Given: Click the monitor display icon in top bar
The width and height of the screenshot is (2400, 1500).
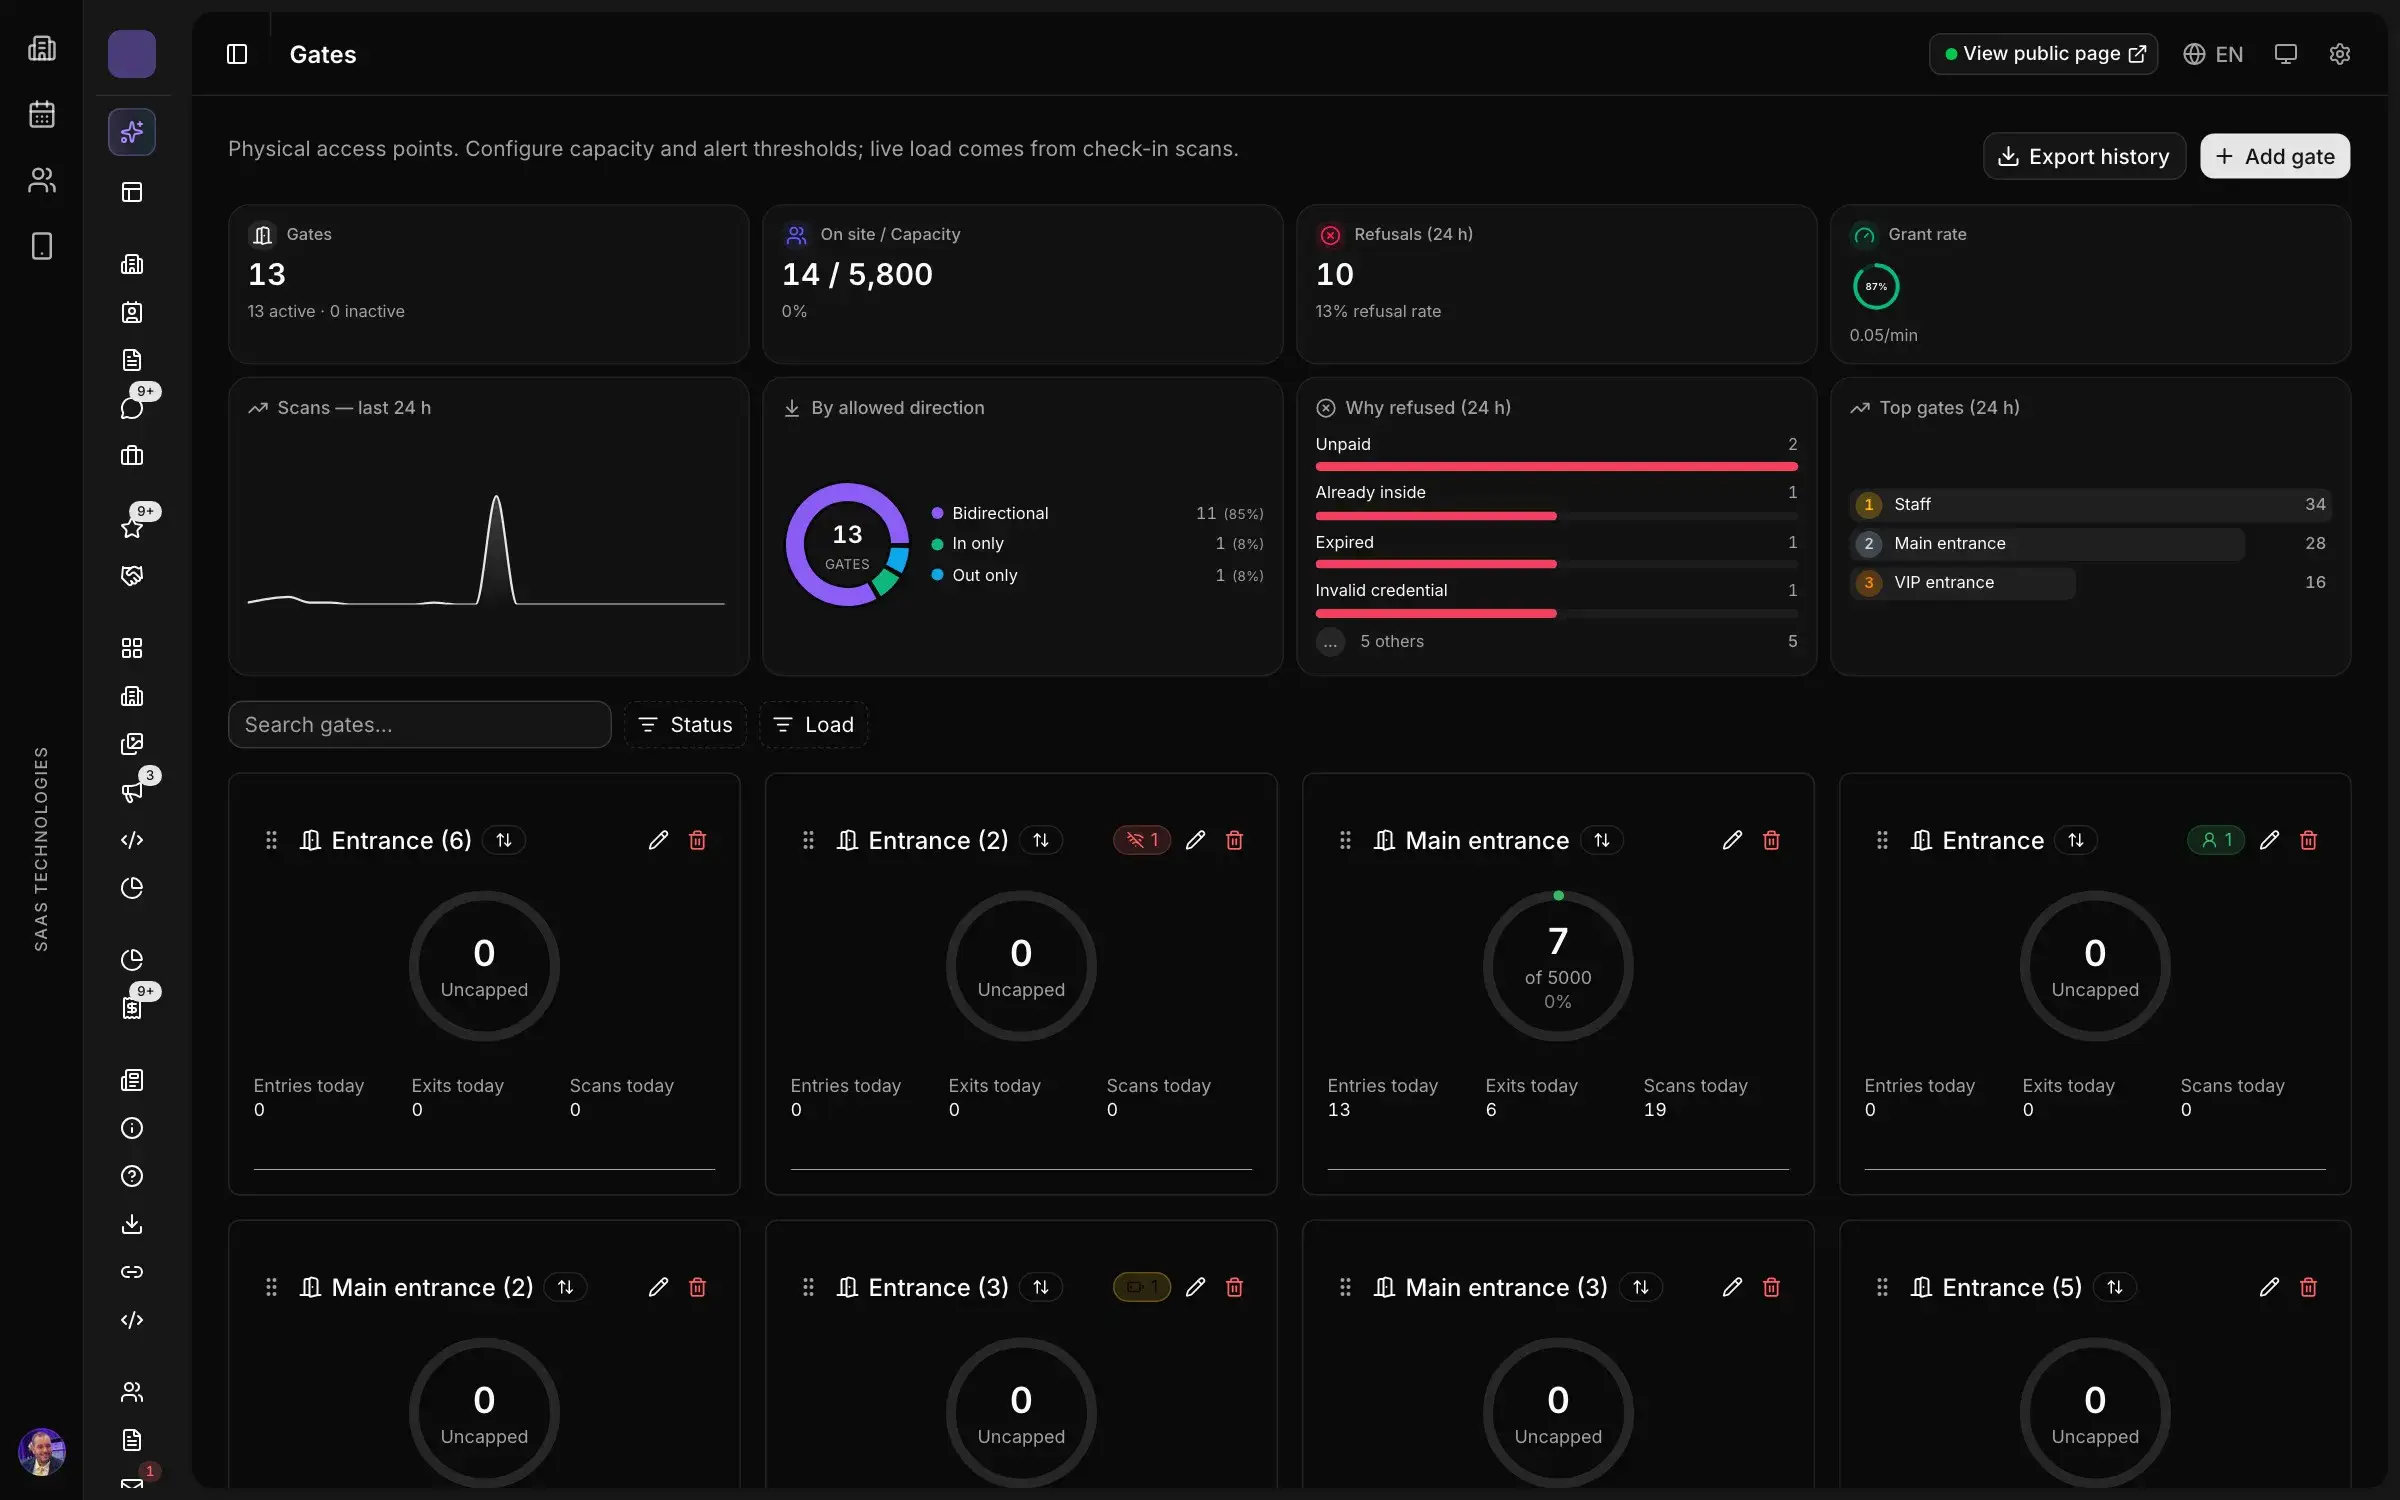Looking at the screenshot, I should pyautogui.click(x=2285, y=54).
